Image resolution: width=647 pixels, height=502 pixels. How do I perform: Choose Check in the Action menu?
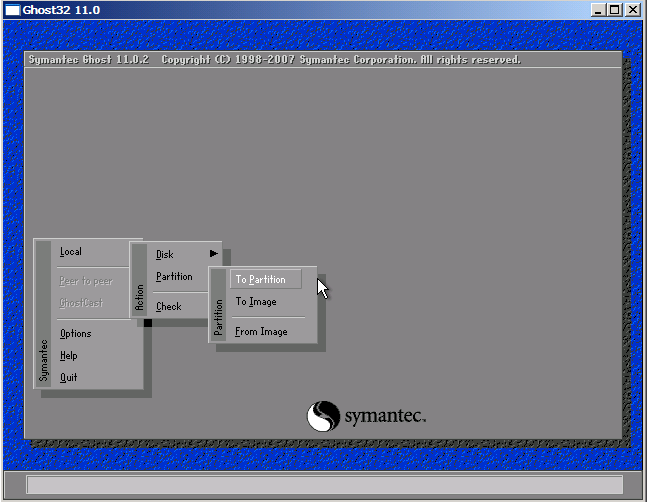169,306
